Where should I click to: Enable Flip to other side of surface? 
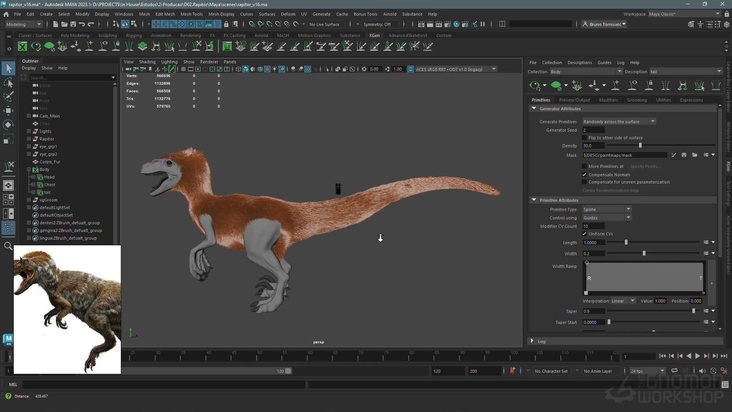click(x=584, y=138)
